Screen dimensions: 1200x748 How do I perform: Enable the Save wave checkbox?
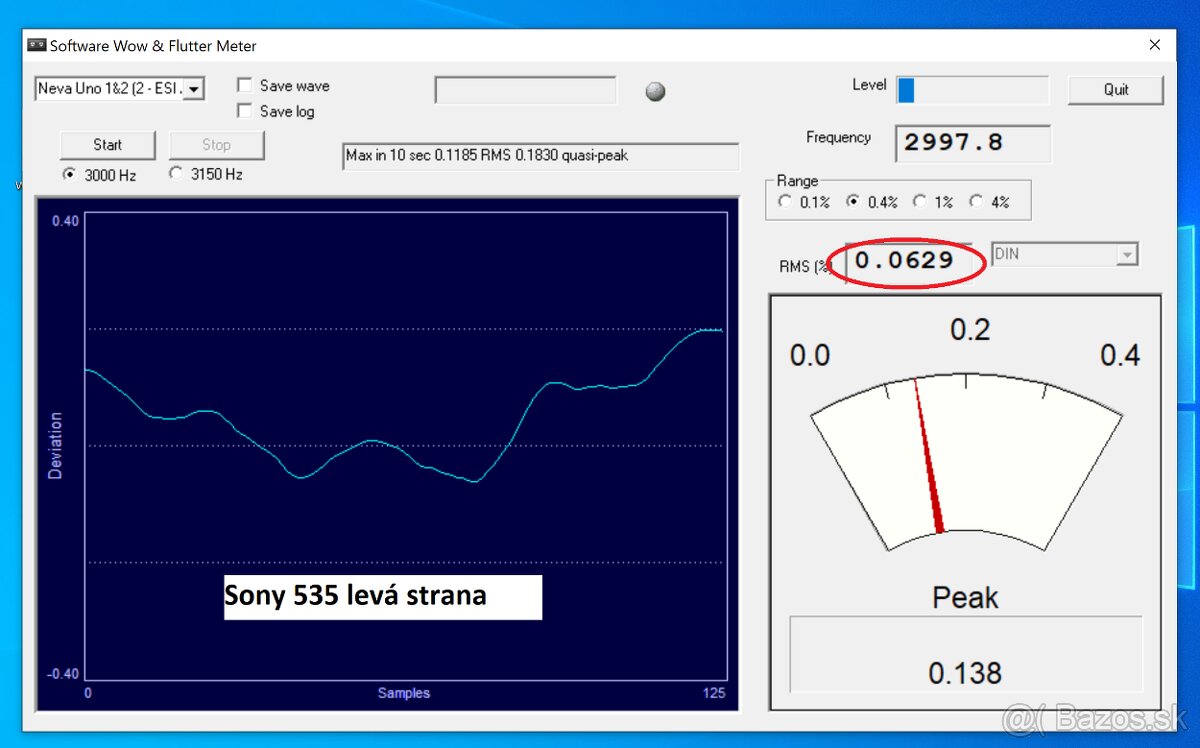245,85
